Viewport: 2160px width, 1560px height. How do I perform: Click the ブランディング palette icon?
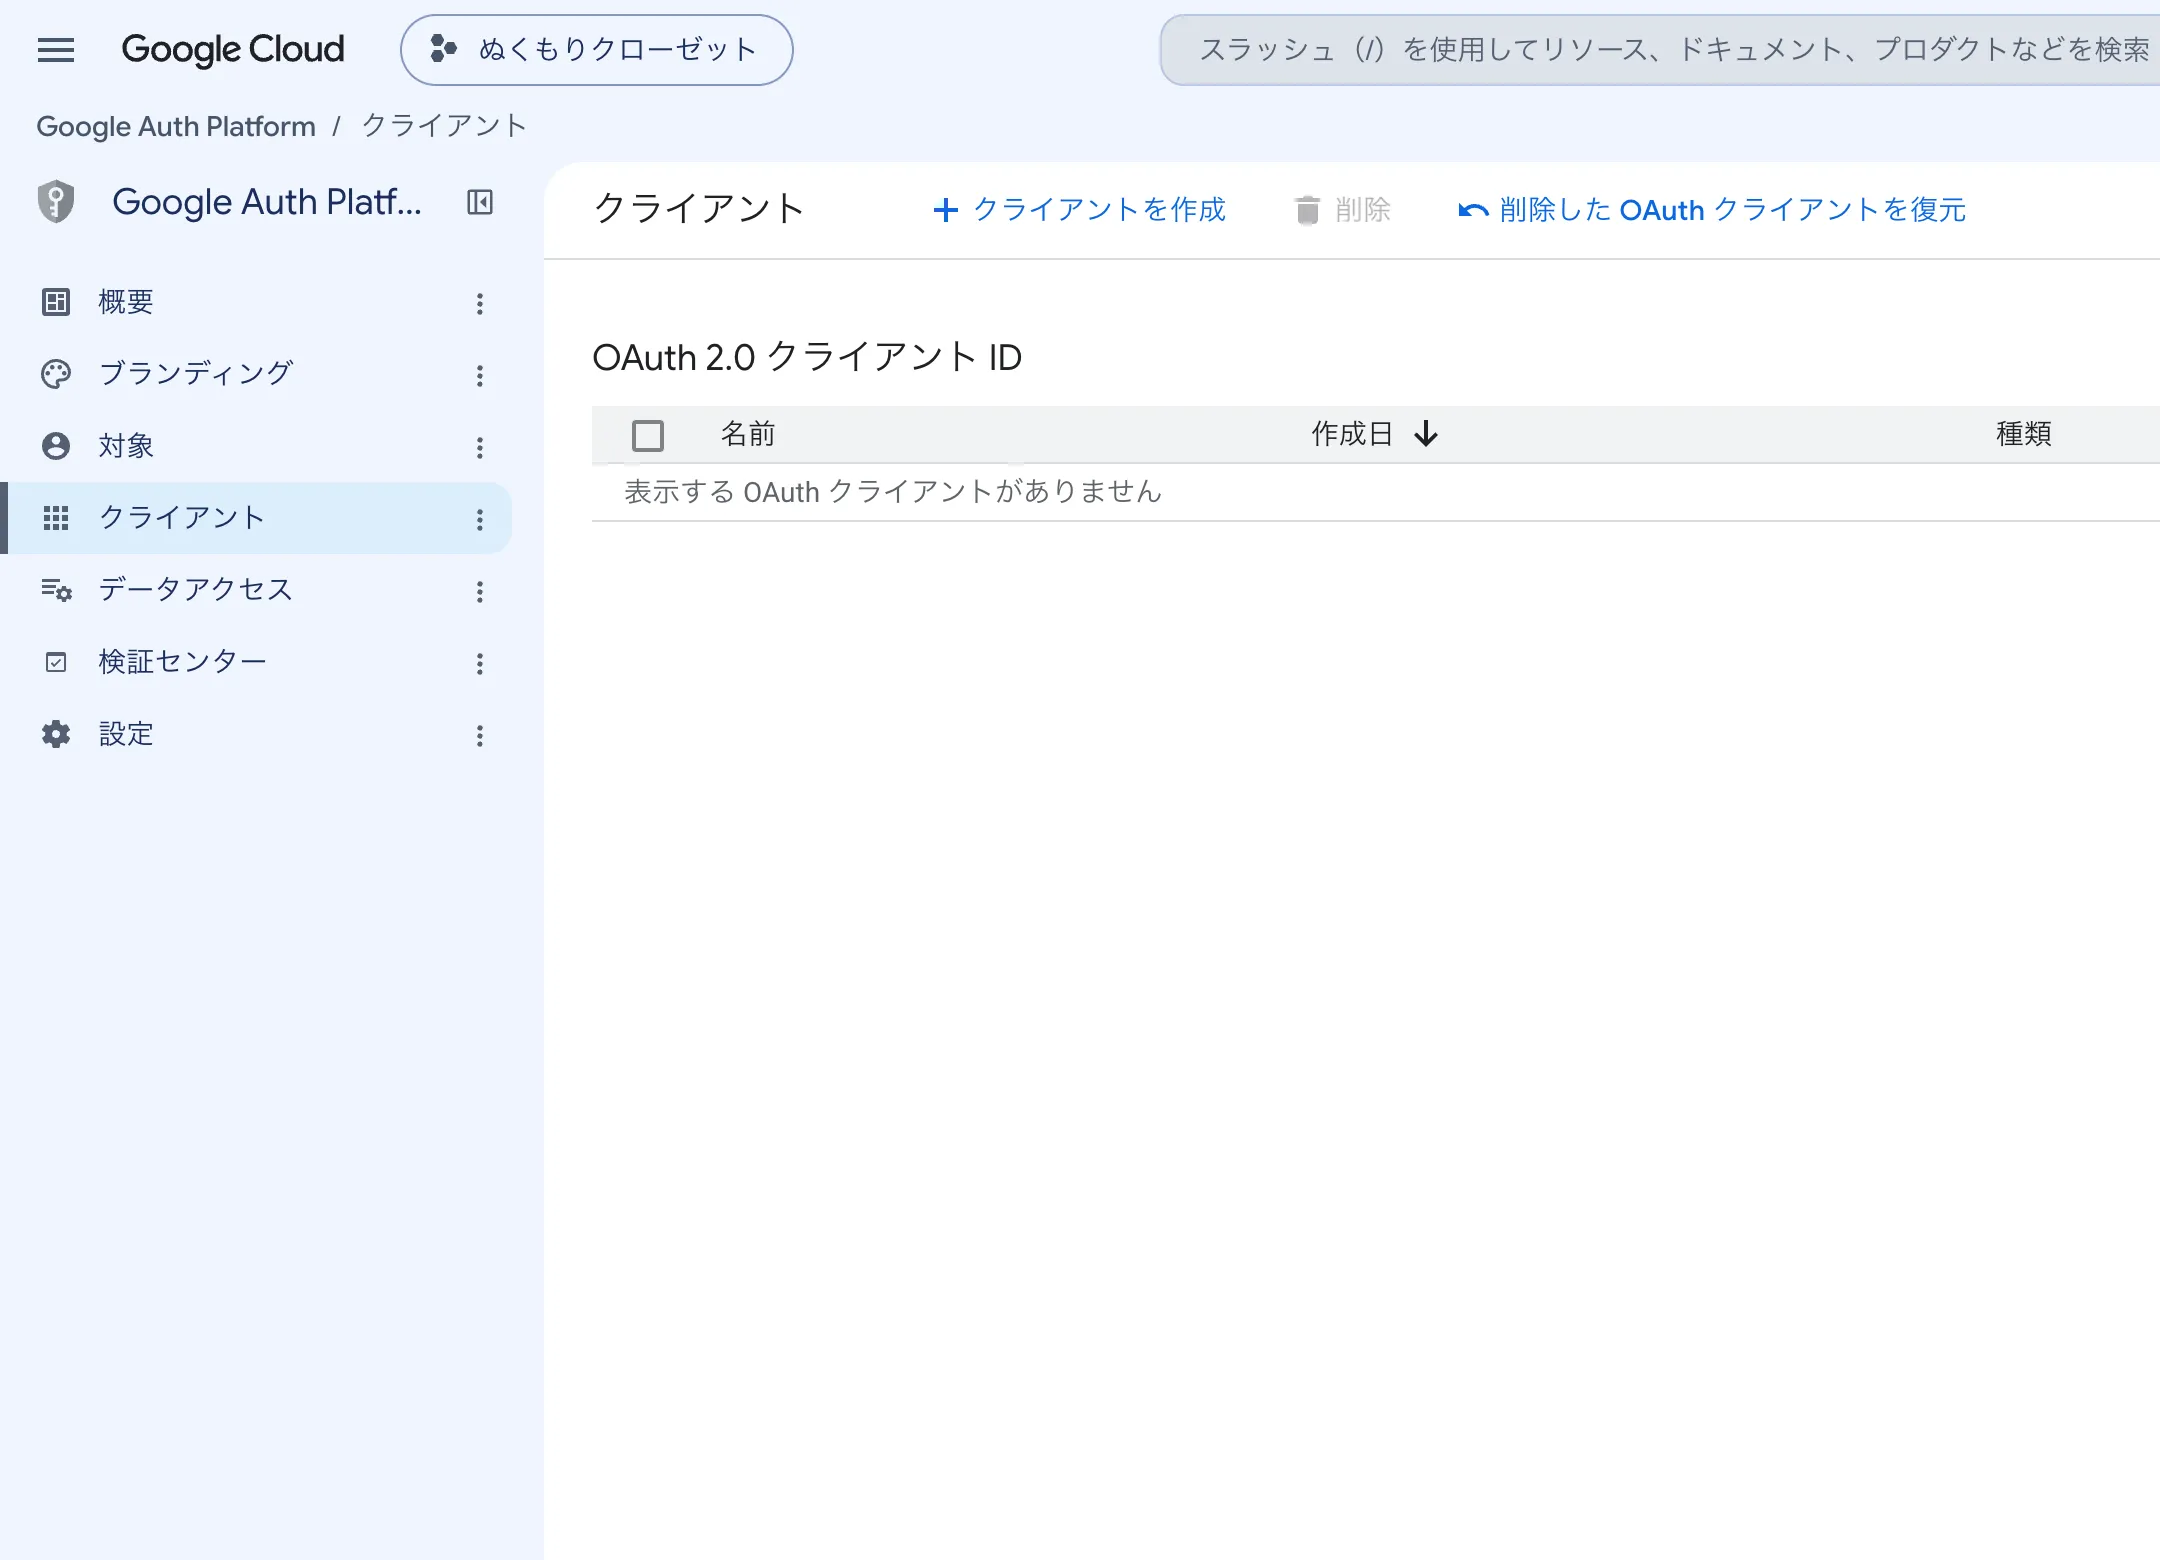pyautogui.click(x=56, y=374)
